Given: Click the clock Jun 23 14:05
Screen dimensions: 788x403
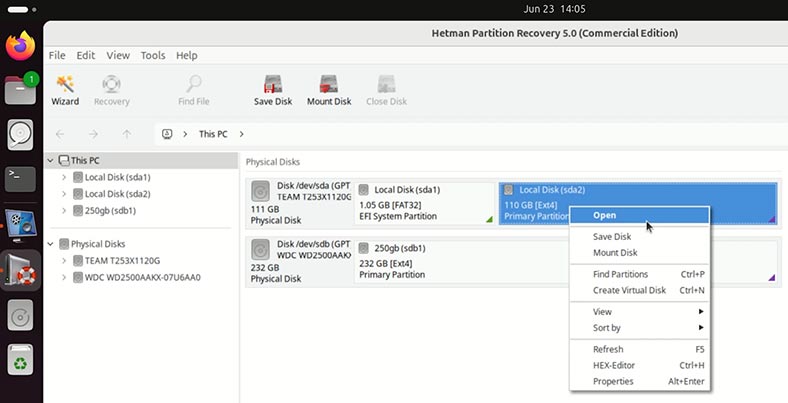Looking at the screenshot, I should [554, 9].
